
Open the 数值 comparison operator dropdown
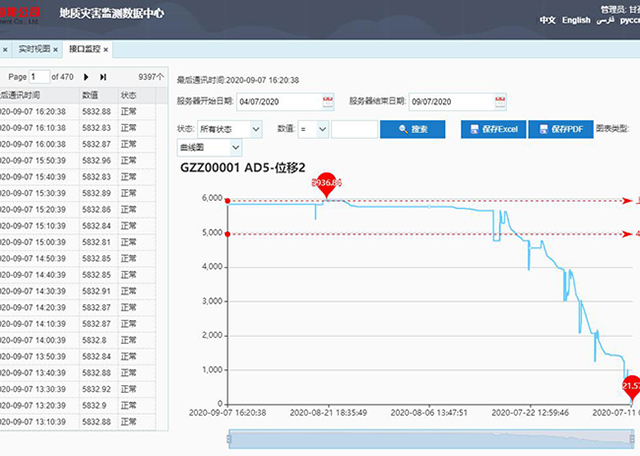(x=314, y=129)
